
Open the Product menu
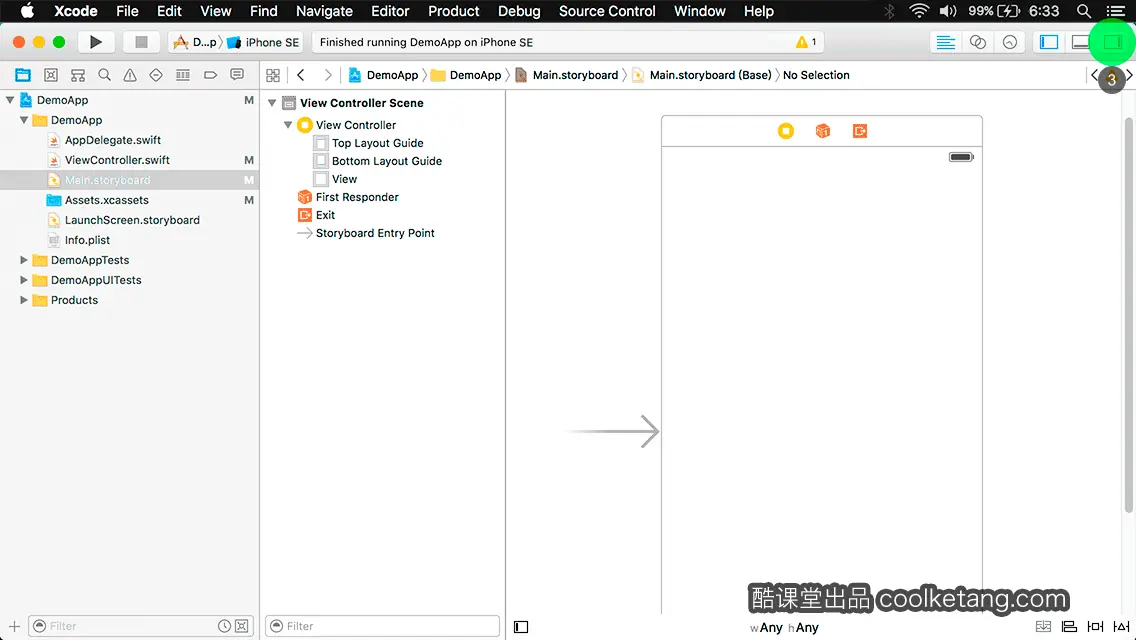click(454, 11)
